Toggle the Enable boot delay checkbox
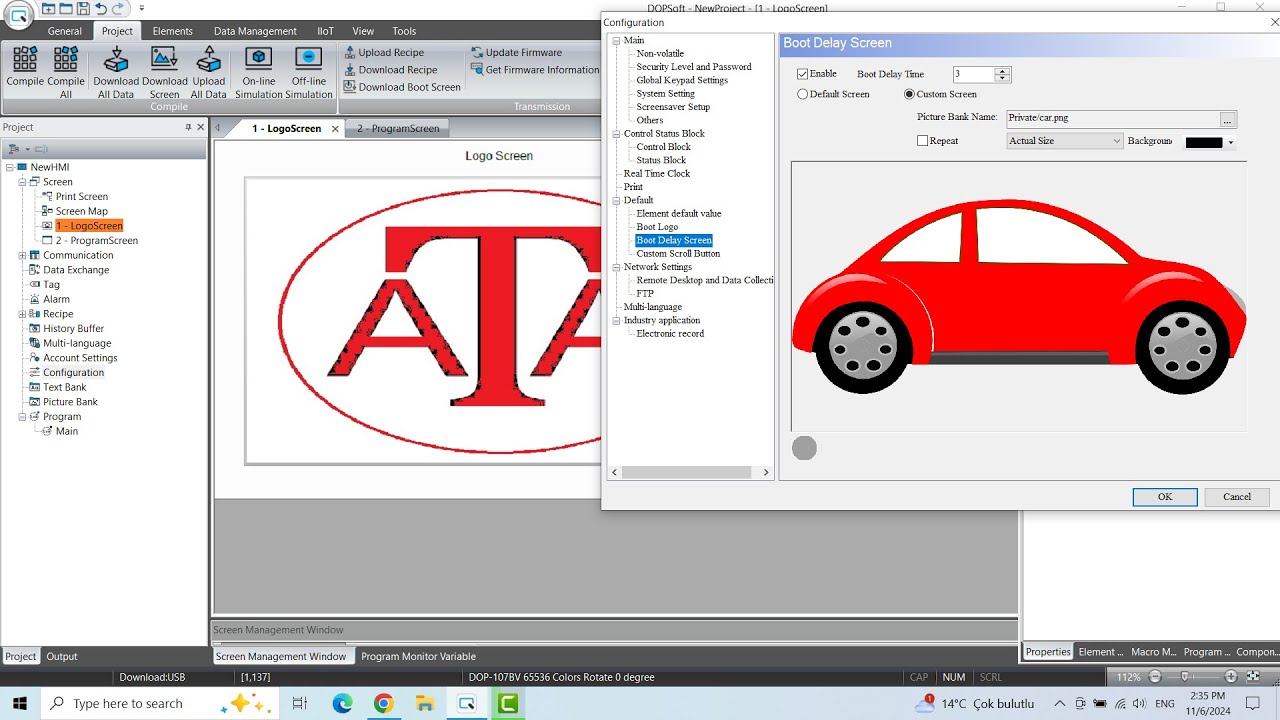 click(802, 74)
